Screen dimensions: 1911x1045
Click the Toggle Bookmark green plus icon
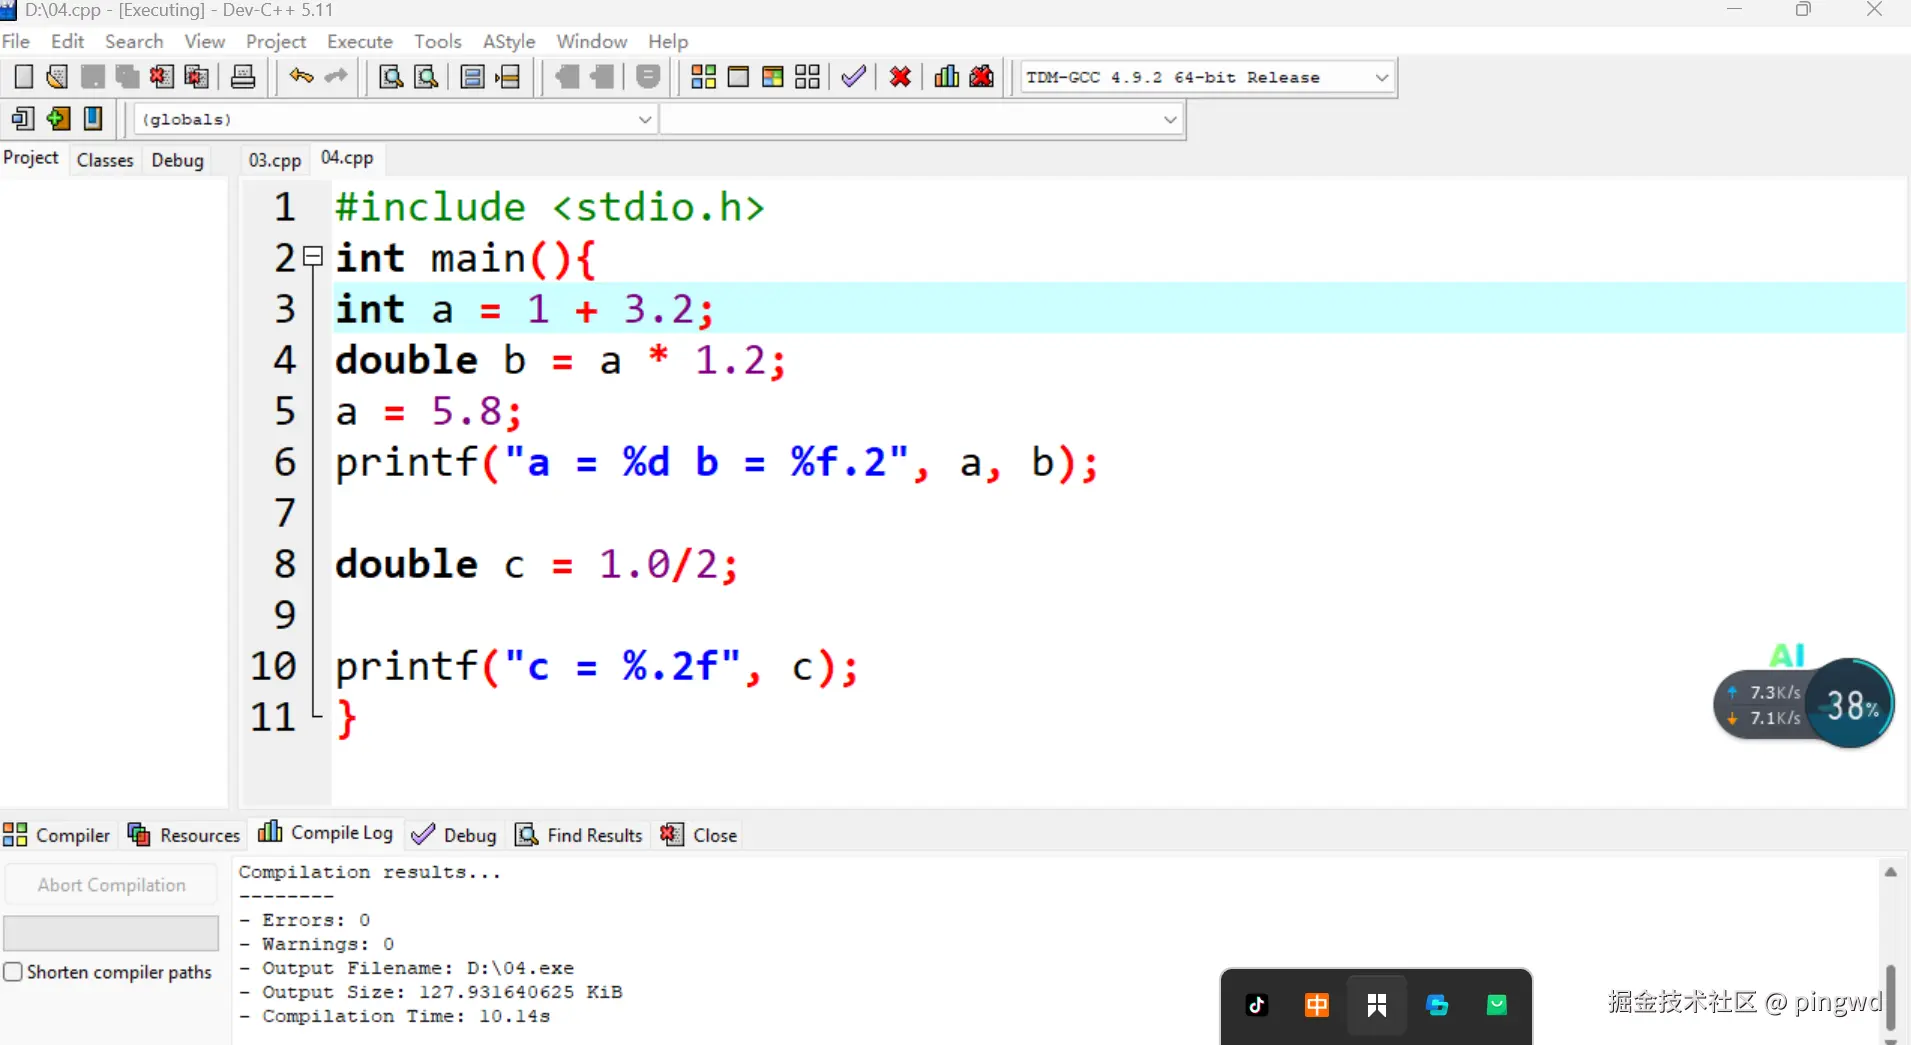pyautogui.click(x=58, y=119)
